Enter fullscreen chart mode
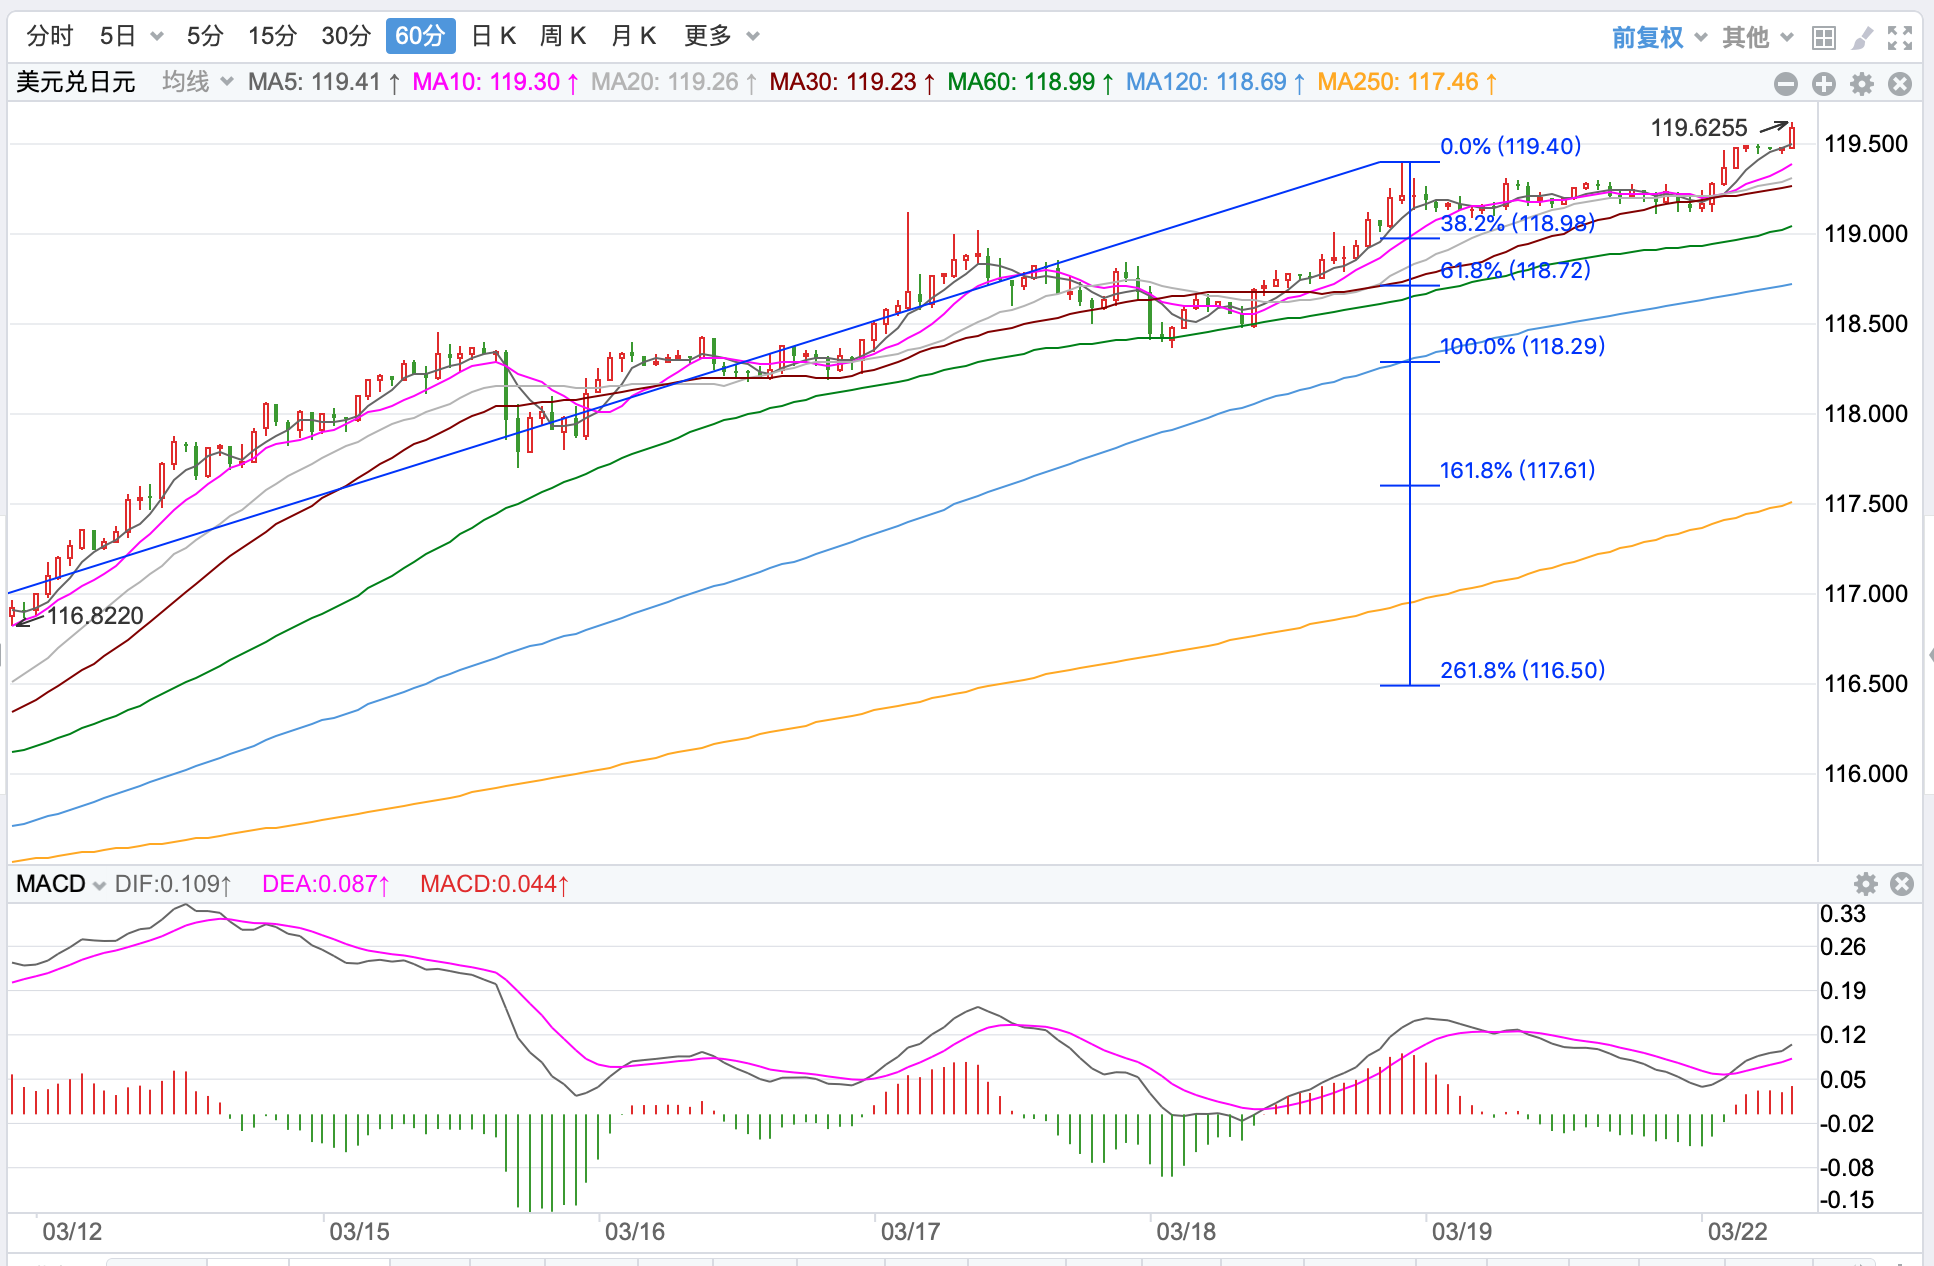 [1900, 38]
